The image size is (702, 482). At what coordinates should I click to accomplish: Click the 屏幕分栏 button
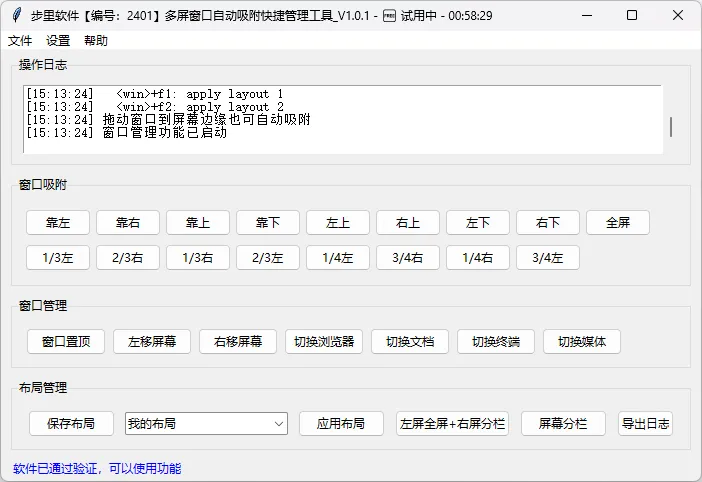coord(563,423)
